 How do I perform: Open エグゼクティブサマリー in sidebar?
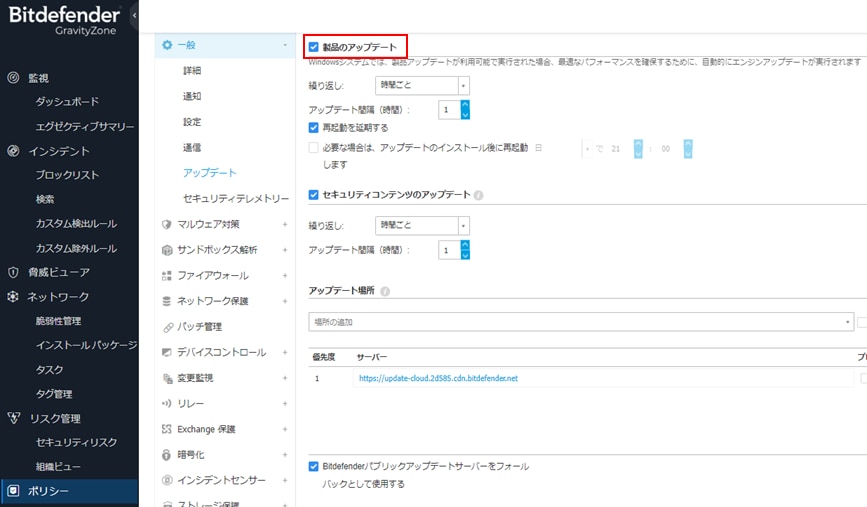pos(85,127)
